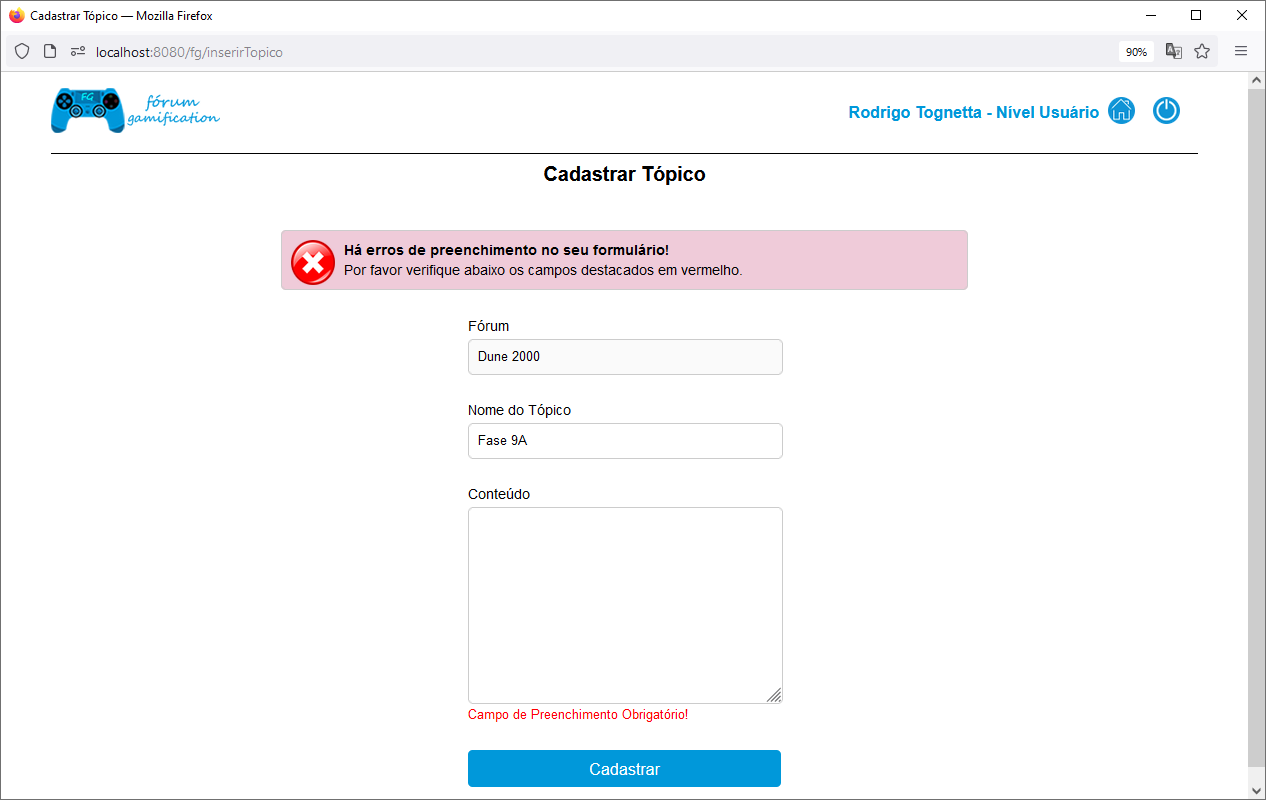This screenshot has width=1266, height=800.
Task: Click the power logout icon
Action: point(1166,111)
